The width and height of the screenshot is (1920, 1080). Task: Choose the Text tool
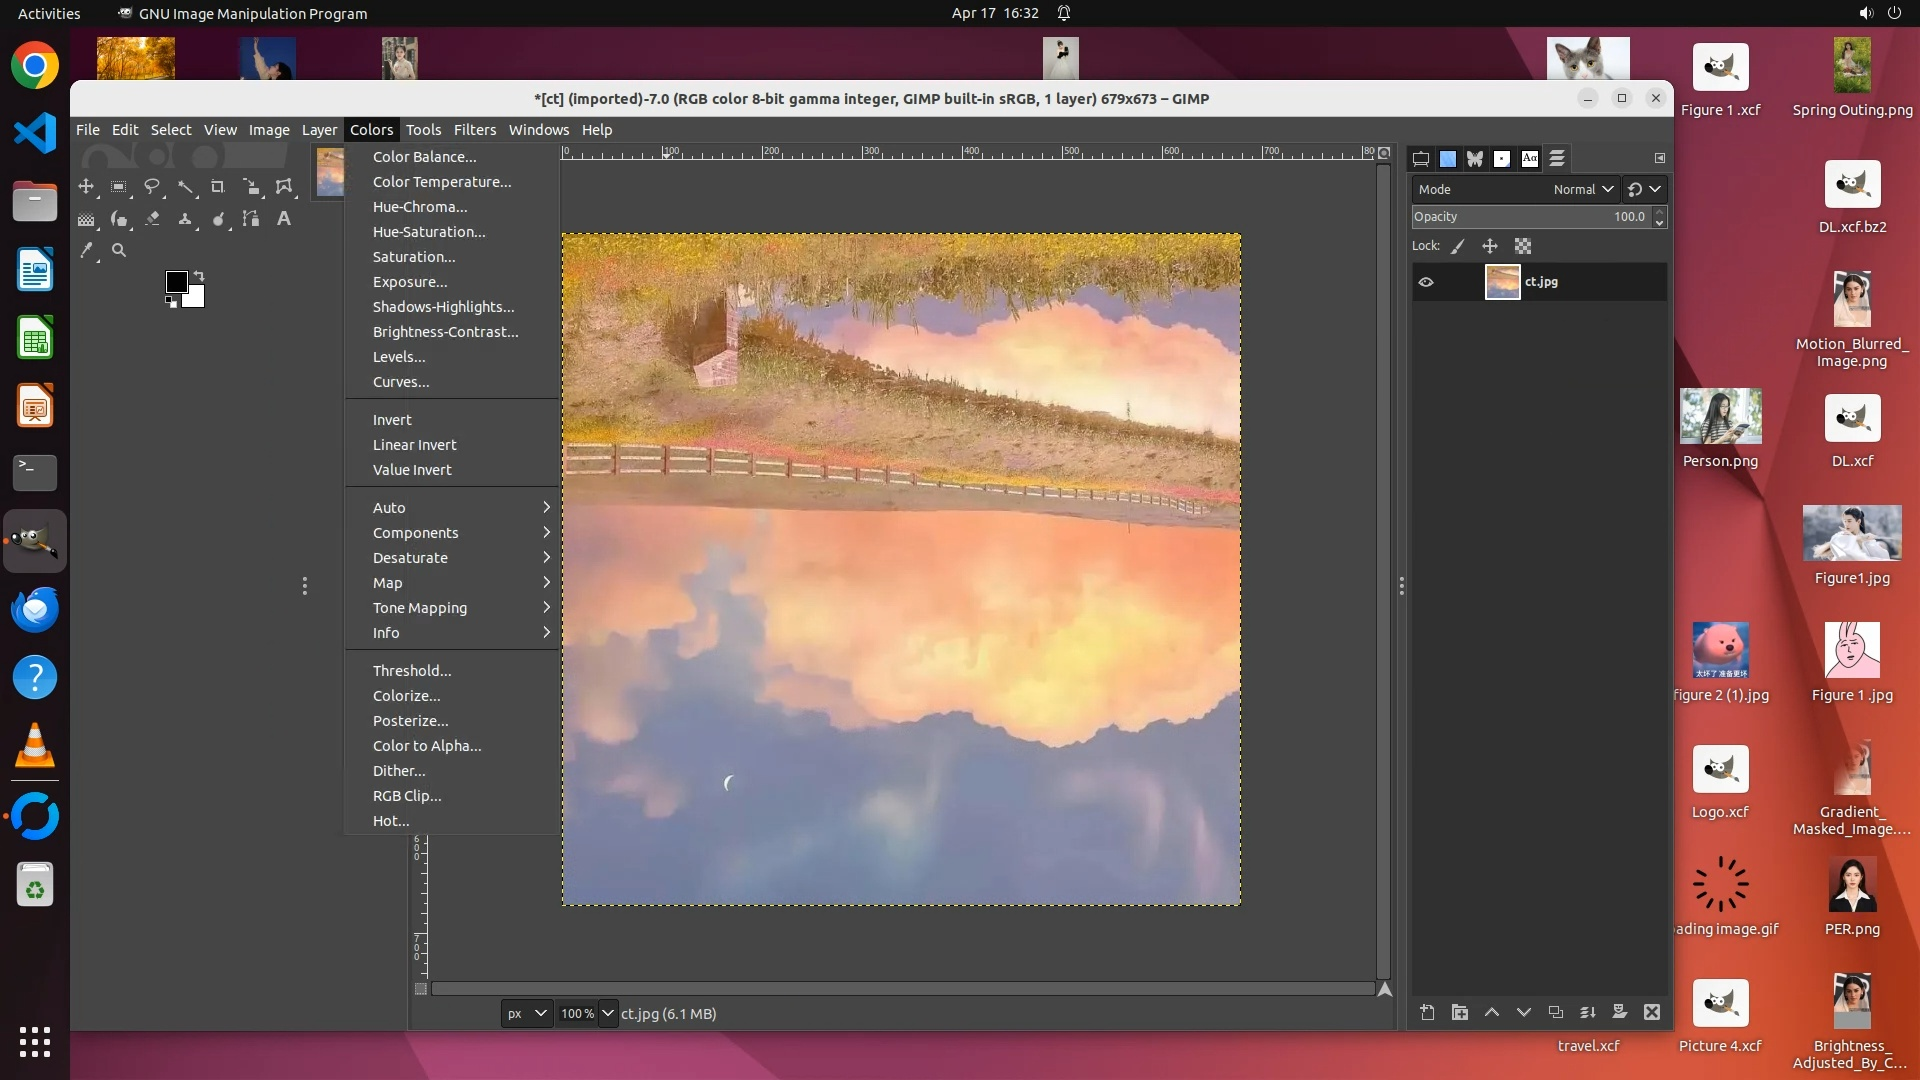click(x=284, y=219)
